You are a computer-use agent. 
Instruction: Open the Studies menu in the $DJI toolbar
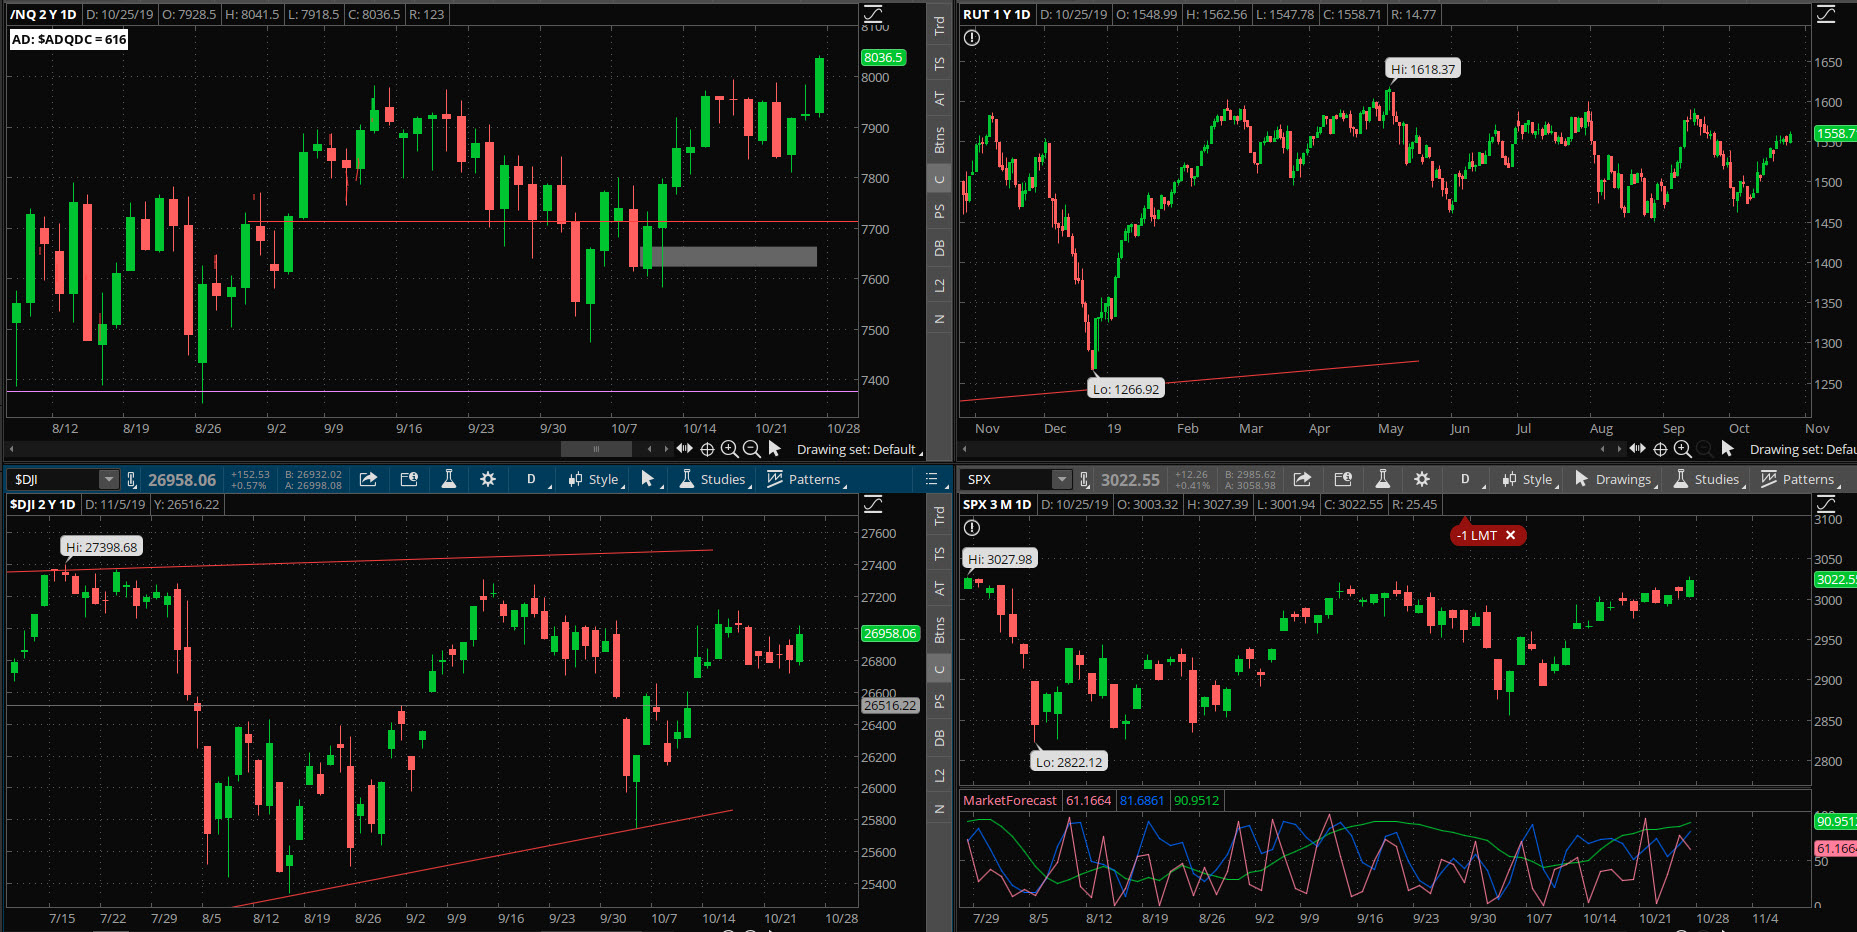click(715, 479)
